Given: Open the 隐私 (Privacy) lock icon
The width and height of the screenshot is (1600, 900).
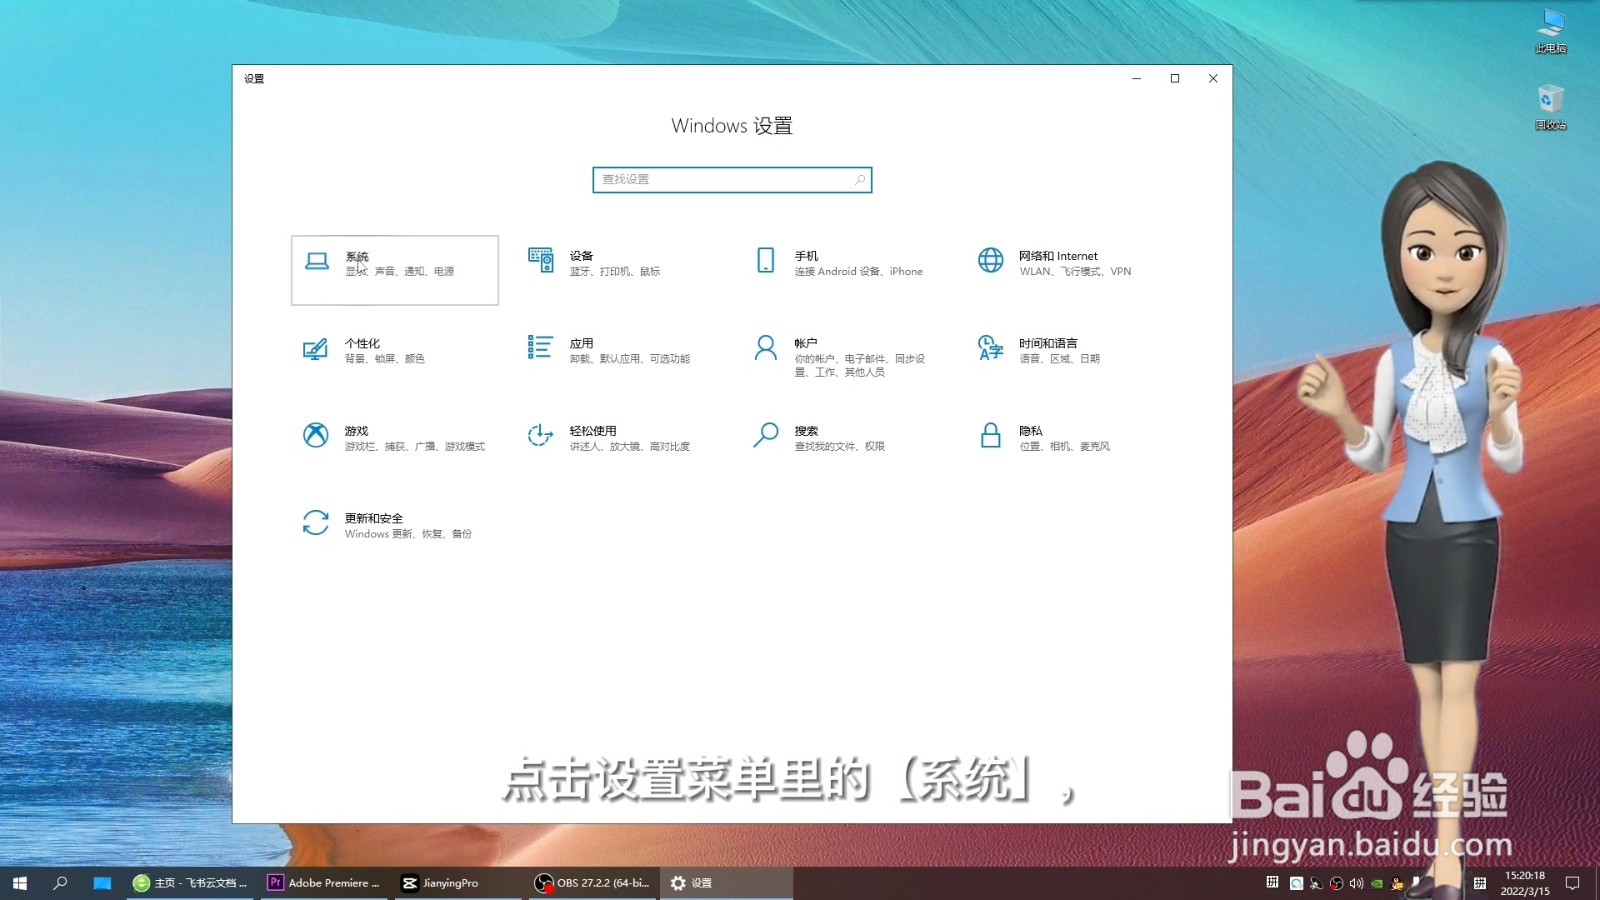Looking at the screenshot, I should (x=990, y=435).
